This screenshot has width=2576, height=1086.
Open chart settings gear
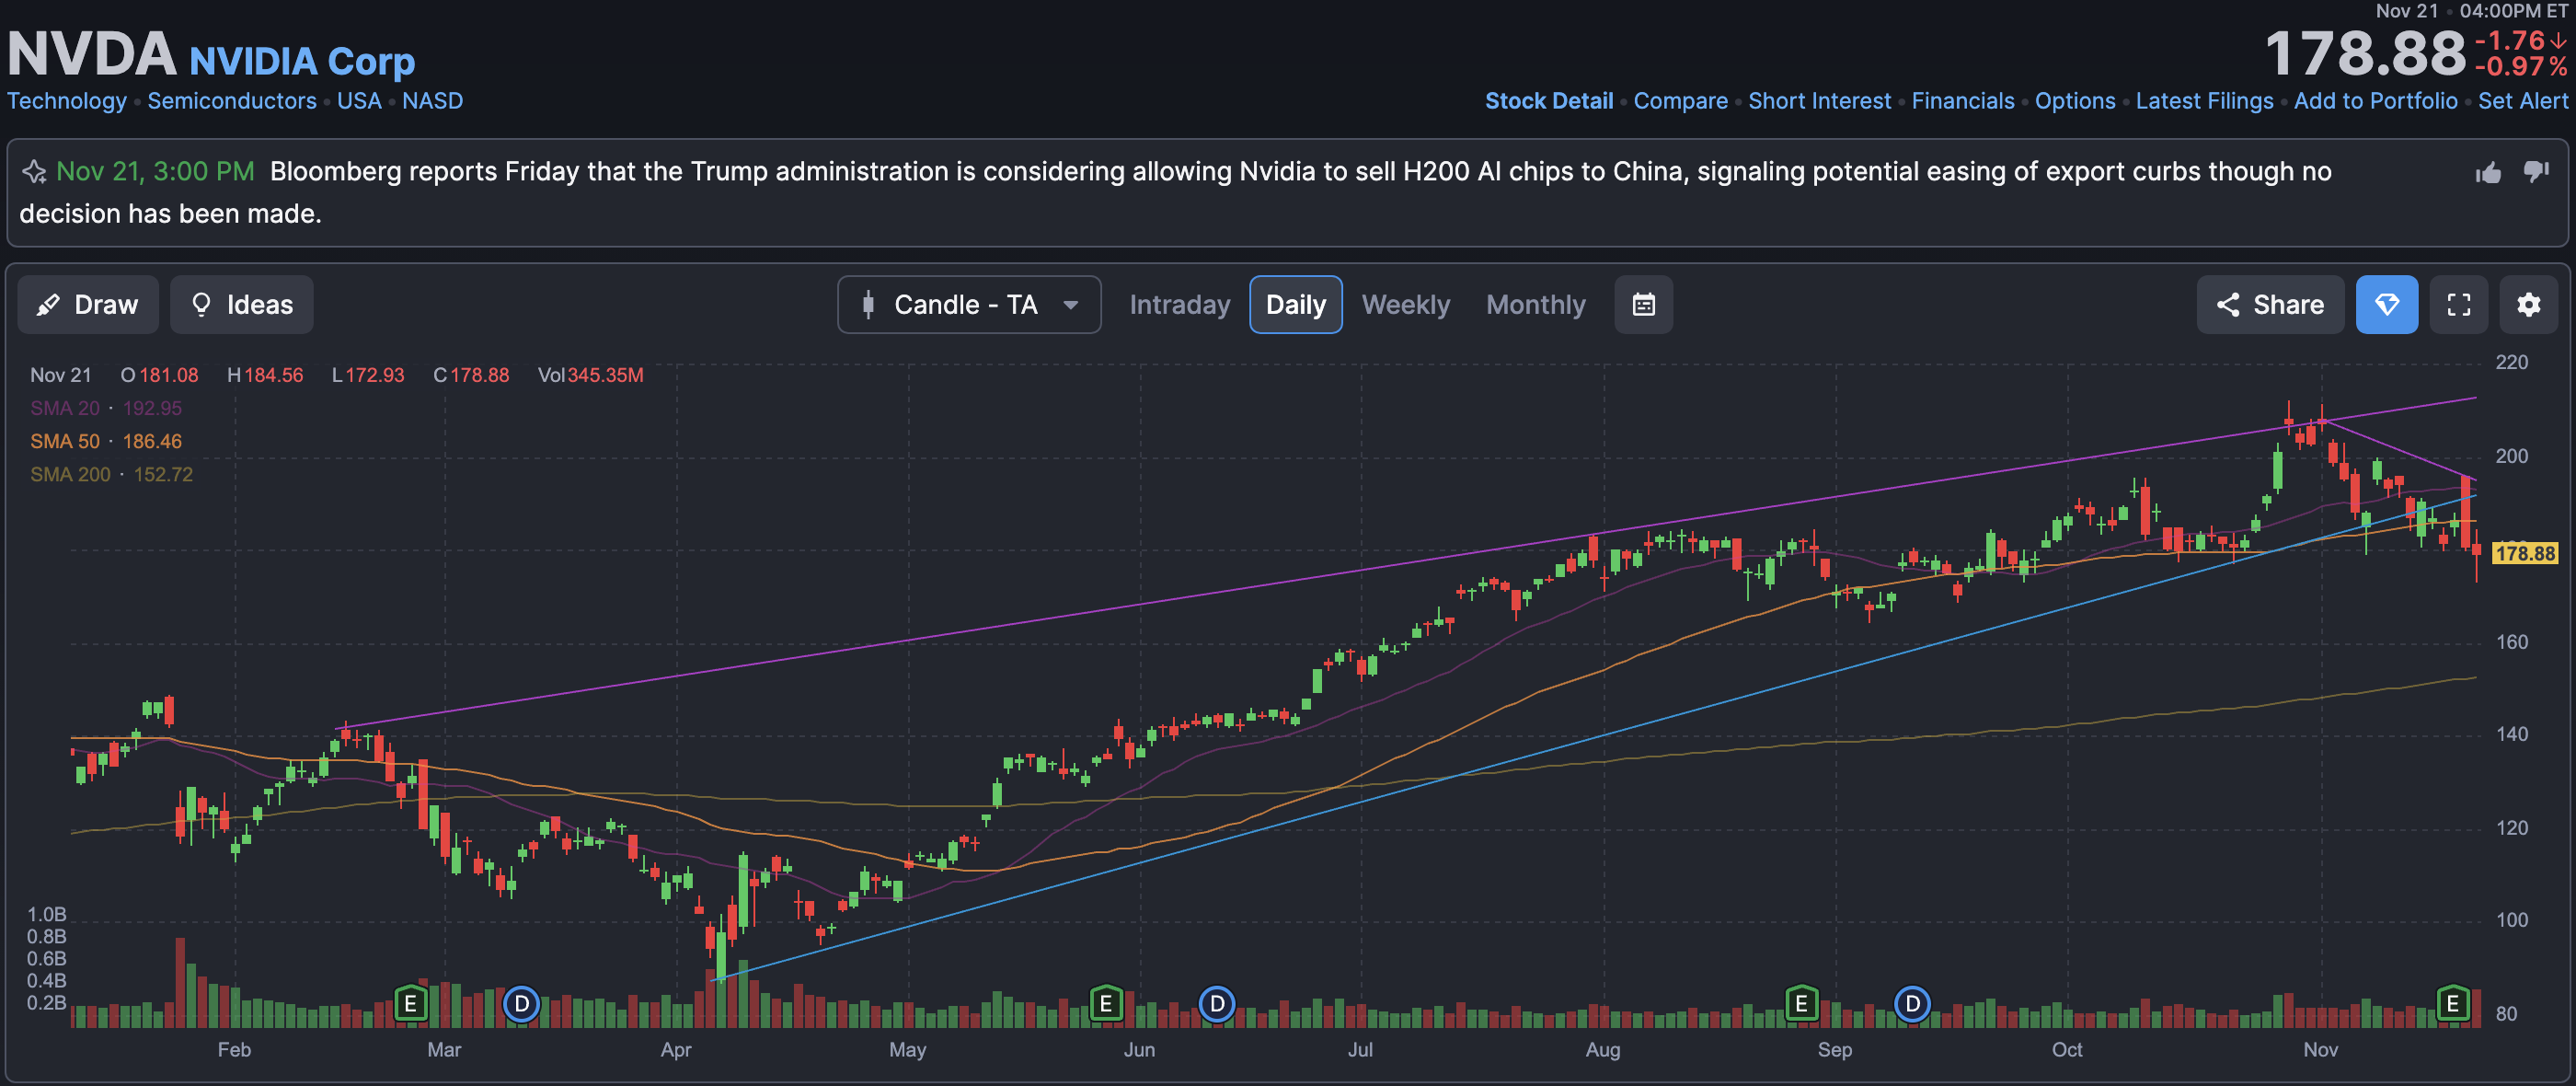tap(2528, 304)
